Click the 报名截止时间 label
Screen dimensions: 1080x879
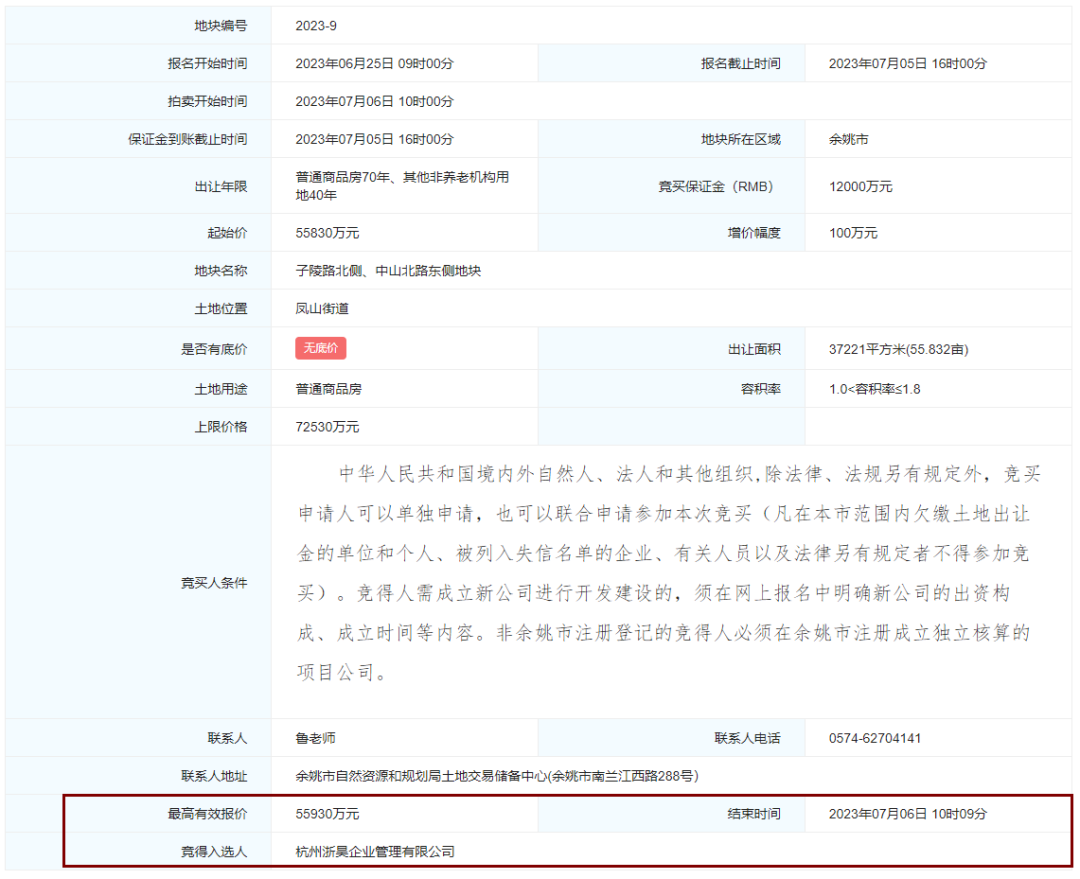pos(740,63)
